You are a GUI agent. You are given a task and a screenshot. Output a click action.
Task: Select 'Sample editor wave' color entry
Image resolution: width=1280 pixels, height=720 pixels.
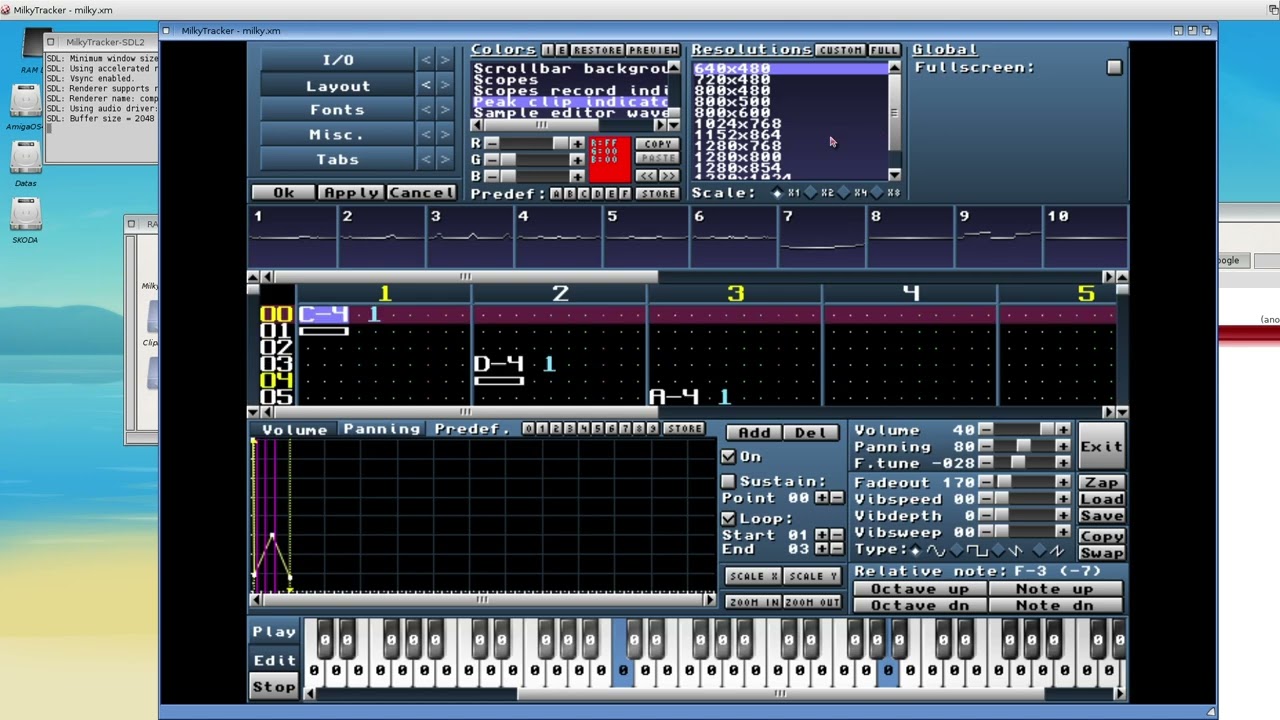point(570,113)
